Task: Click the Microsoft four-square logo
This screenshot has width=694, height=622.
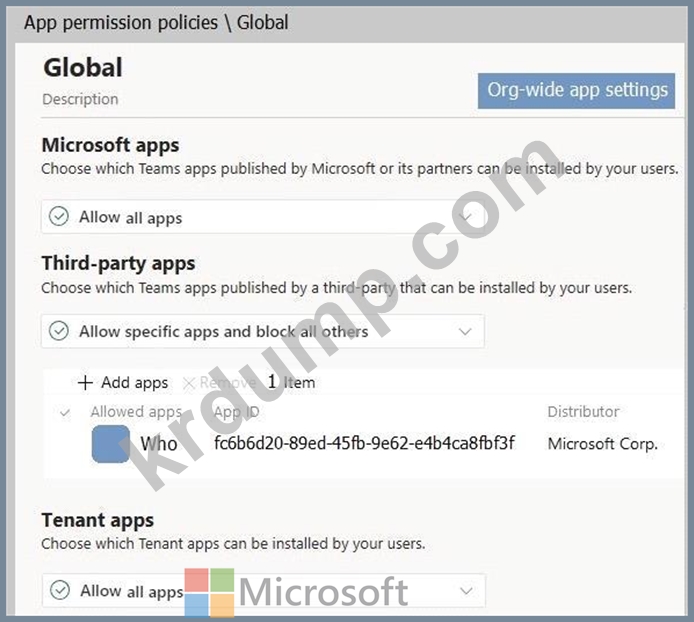Action: click(x=208, y=592)
